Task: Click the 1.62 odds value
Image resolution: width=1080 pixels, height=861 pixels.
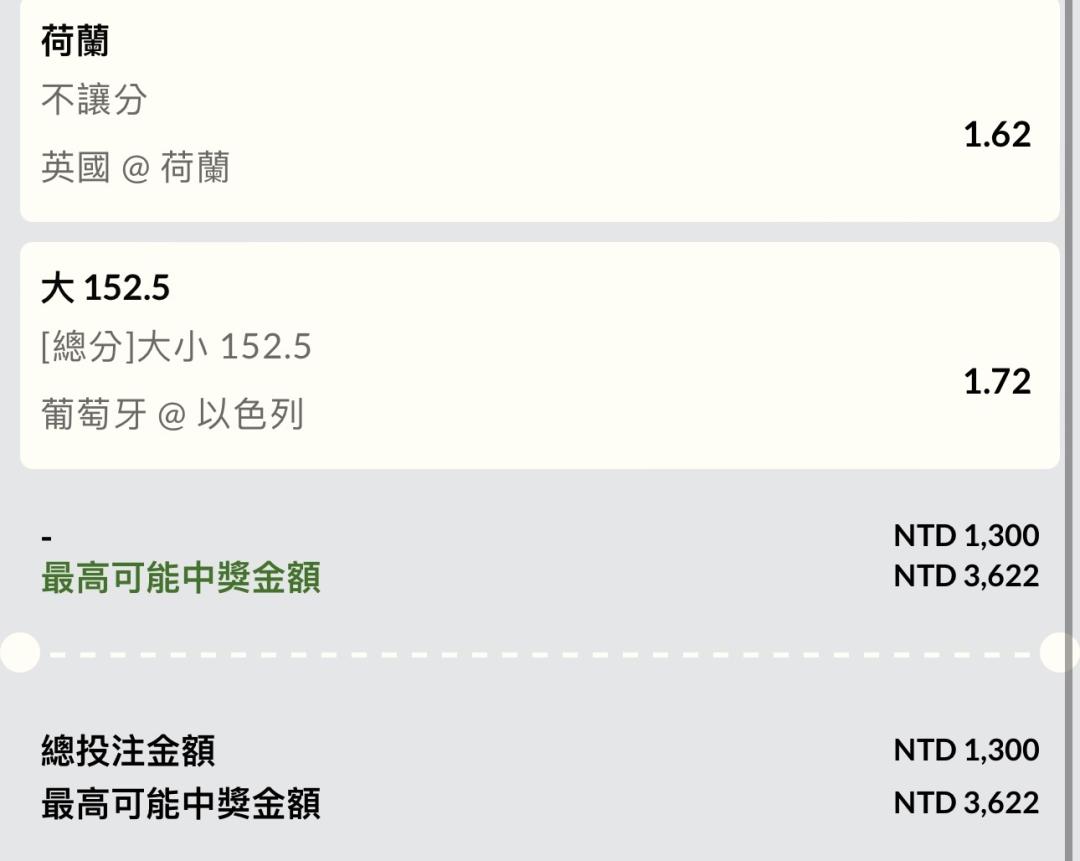Action: click(x=996, y=134)
